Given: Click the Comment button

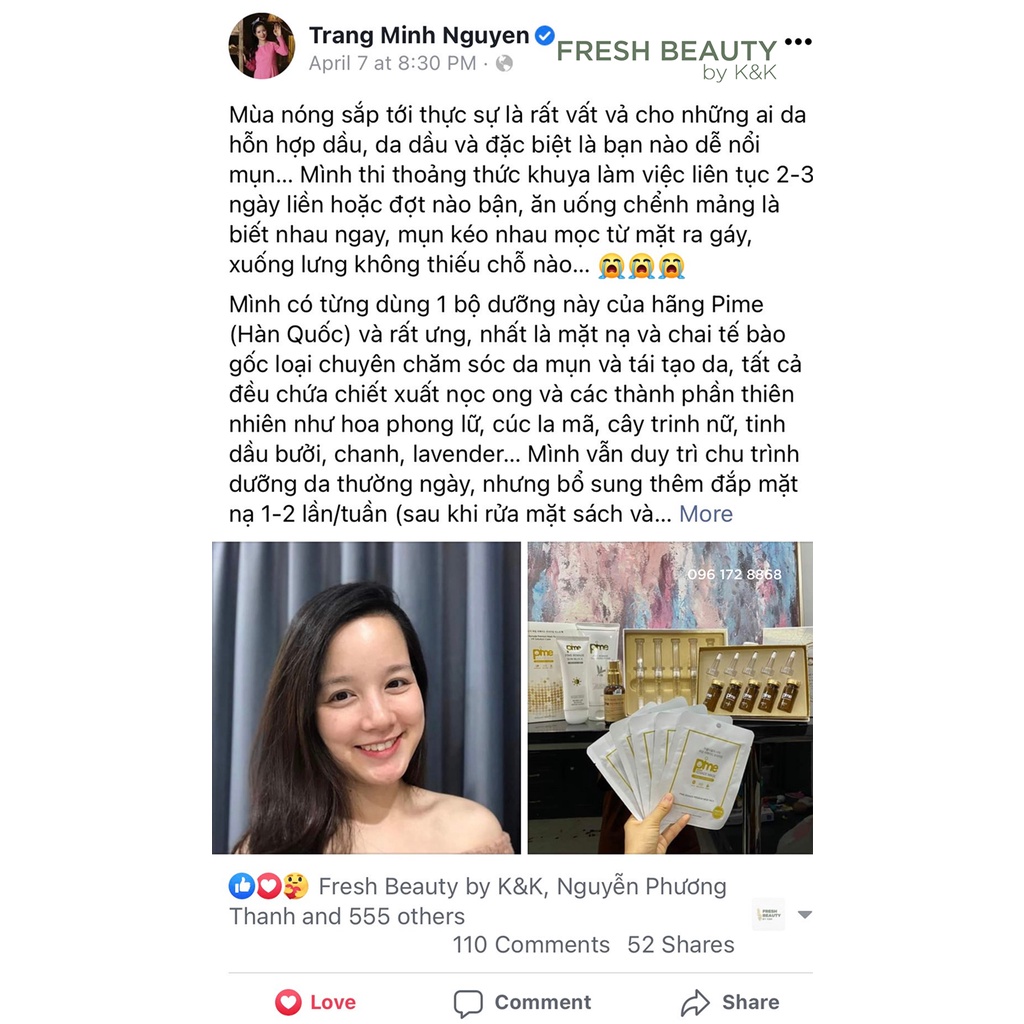Looking at the screenshot, I should tap(522, 1002).
